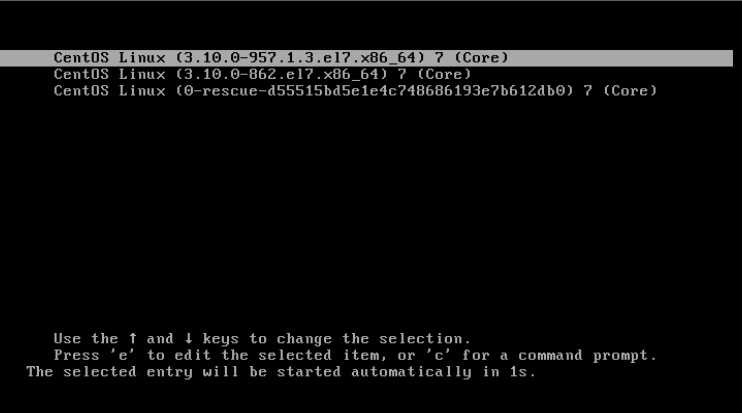Image resolution: width=742 pixels, height=413 pixels.
Task: Click the 1s auto-boot countdown value
Action: click(x=519, y=372)
